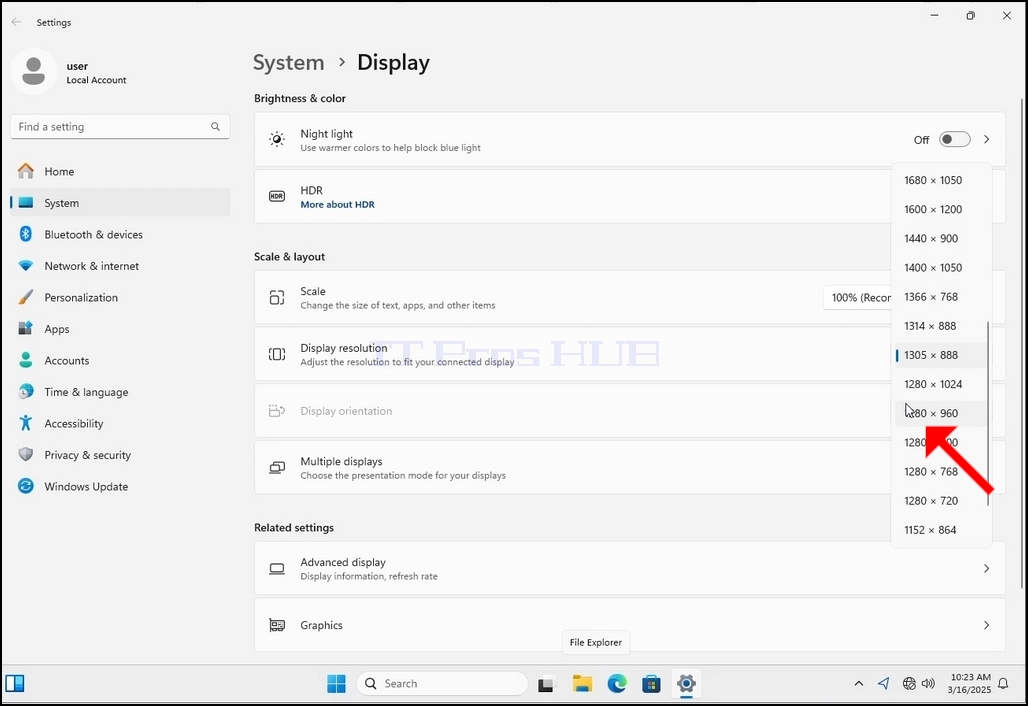
Task: Select resolution 1440 × 900
Action: [x=940, y=239]
